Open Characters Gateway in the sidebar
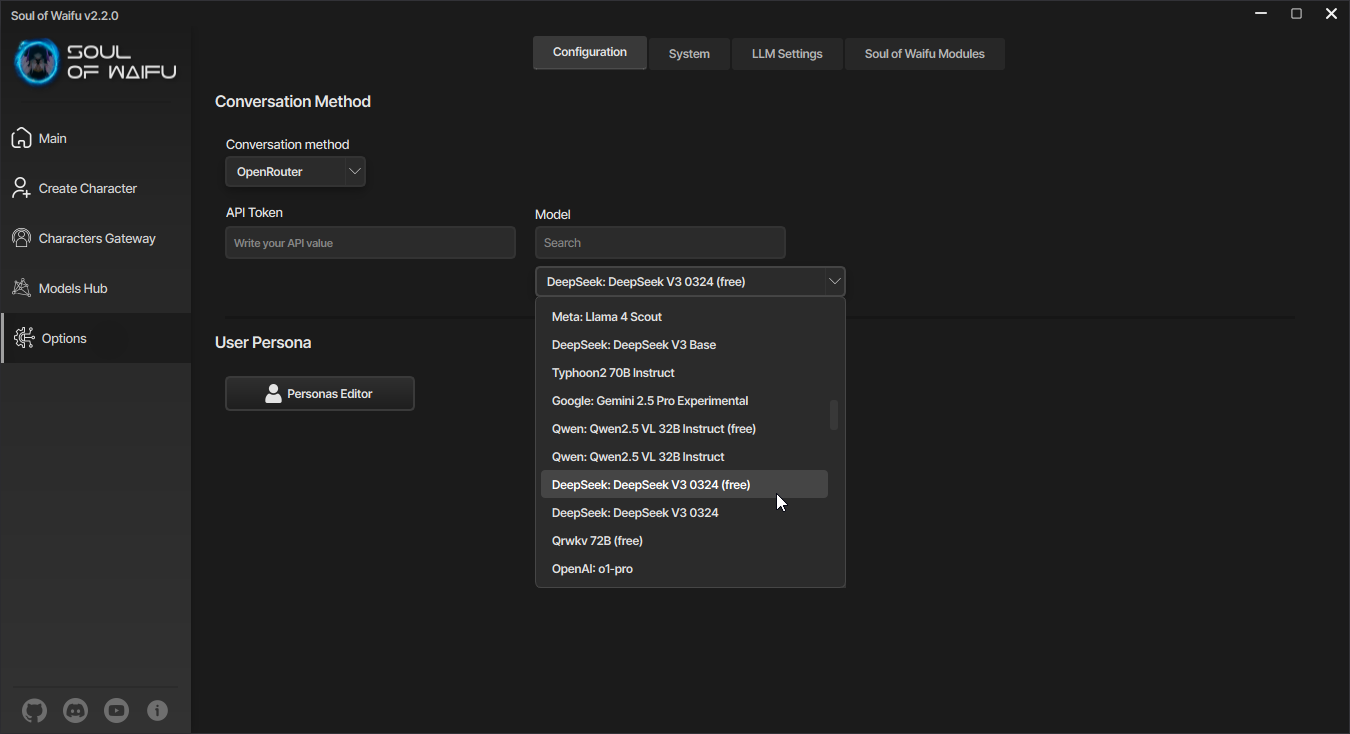This screenshot has height=734, width=1350. tap(96, 238)
